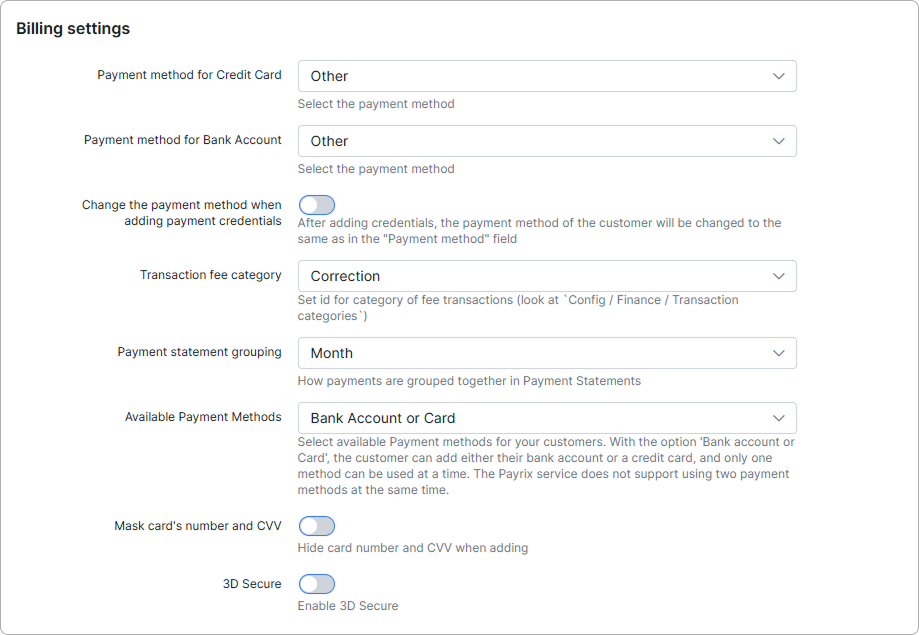Click the 'Select the payment method' helper text
Screen dimensions: 919x635
point(375,104)
